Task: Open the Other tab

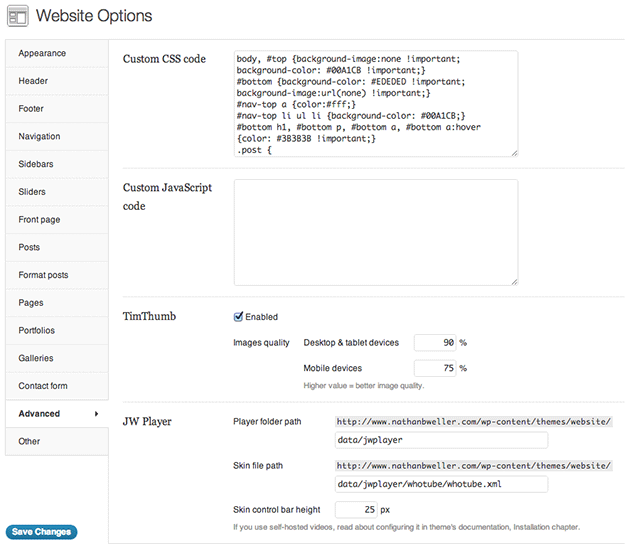Action: 29,441
